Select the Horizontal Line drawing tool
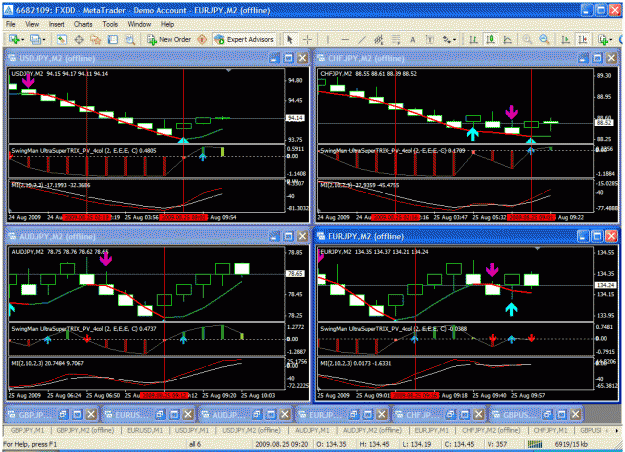Screen dimensions: 625x452 (345, 39)
